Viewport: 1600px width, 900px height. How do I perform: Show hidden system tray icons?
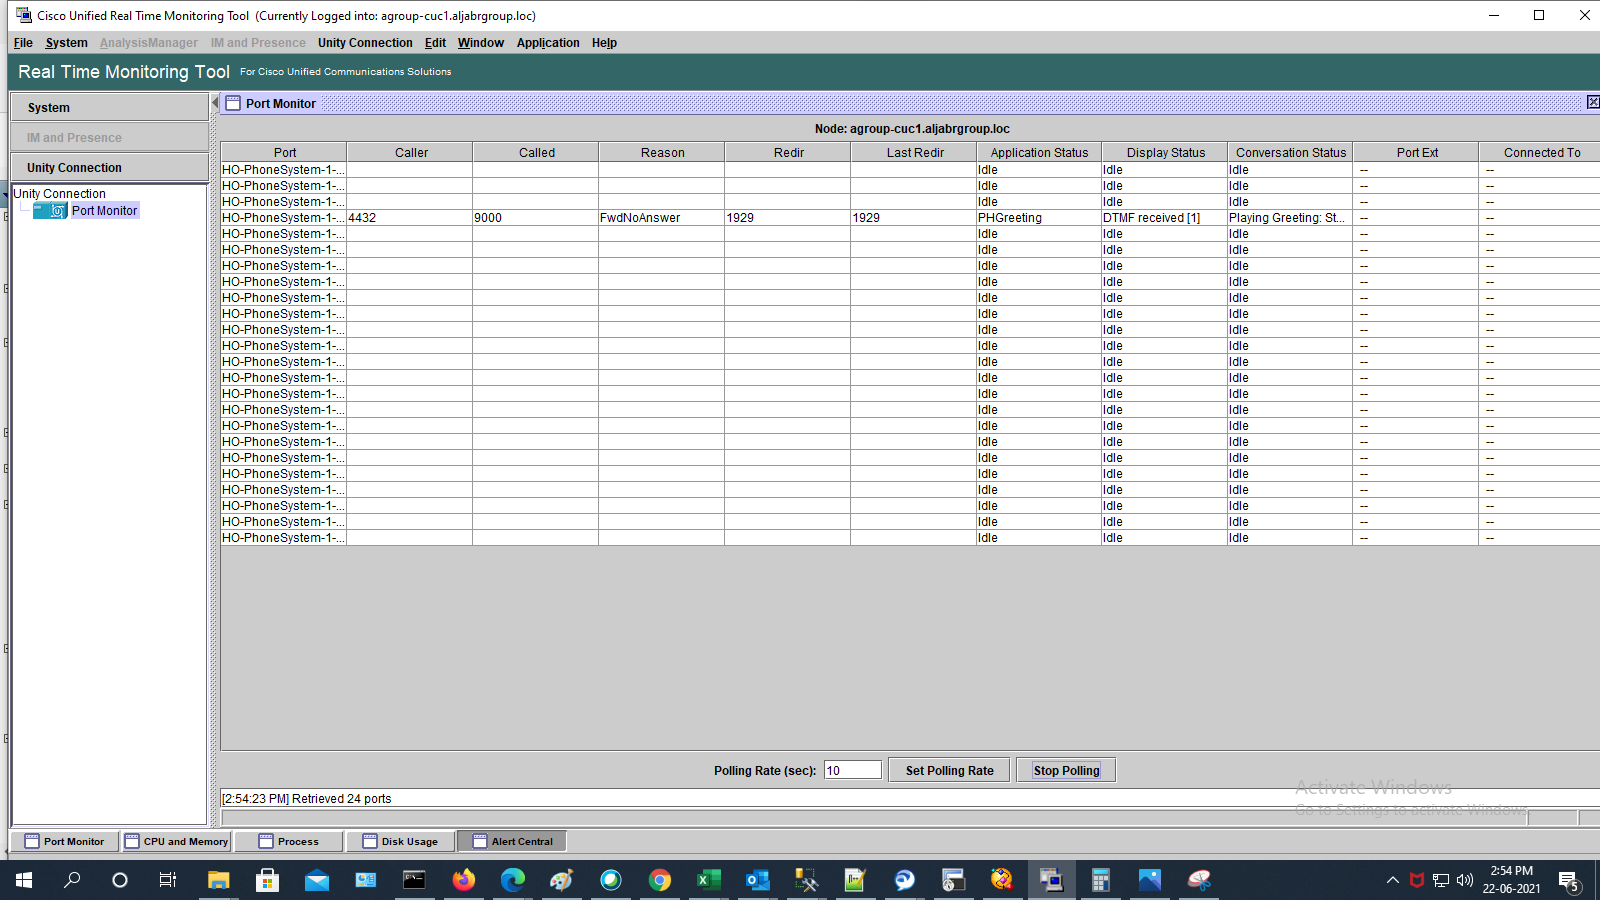[1392, 880]
